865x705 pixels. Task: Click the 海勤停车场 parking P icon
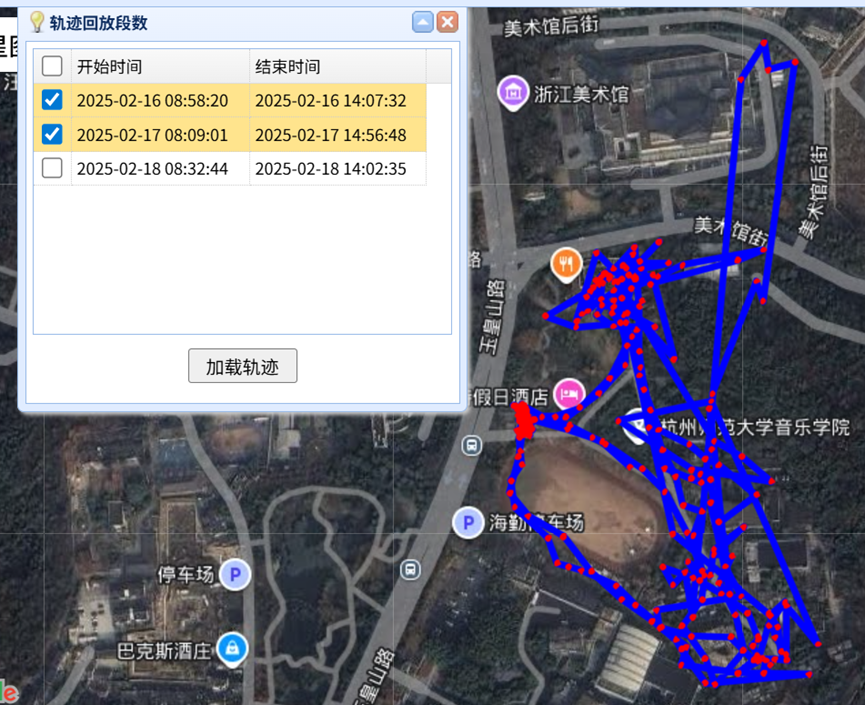point(468,522)
